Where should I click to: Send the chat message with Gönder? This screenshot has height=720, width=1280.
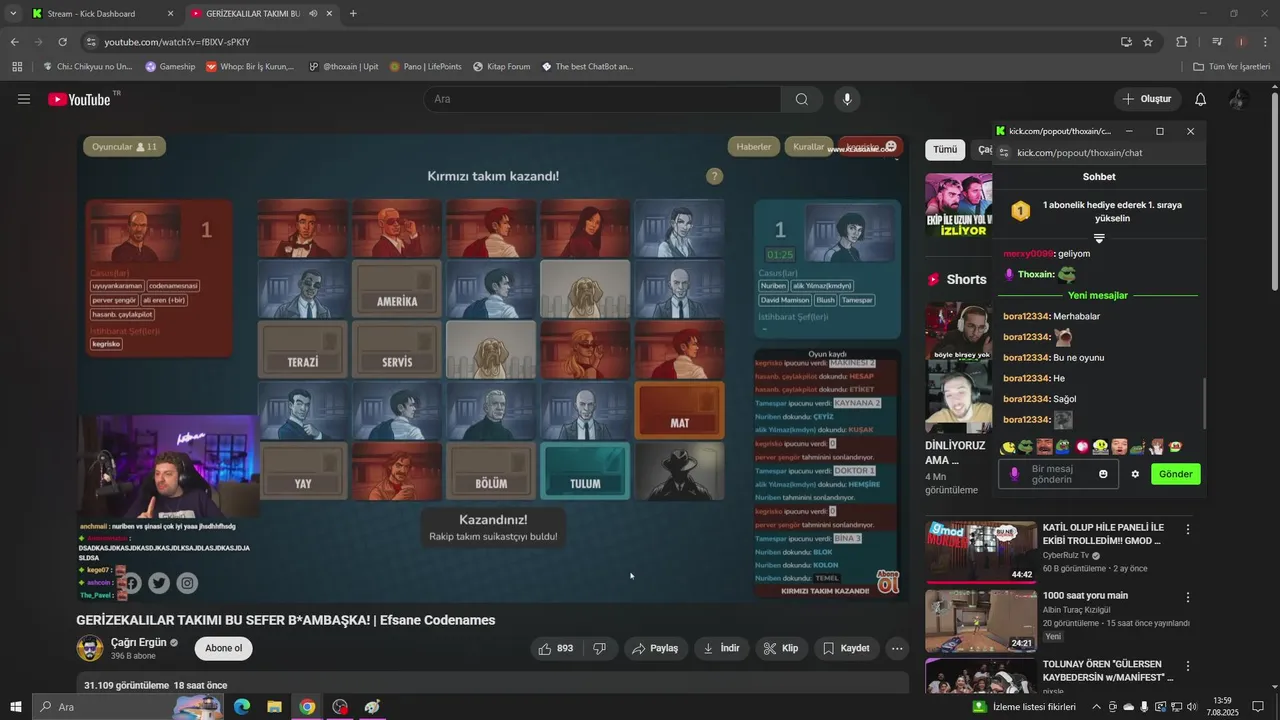1175,474
